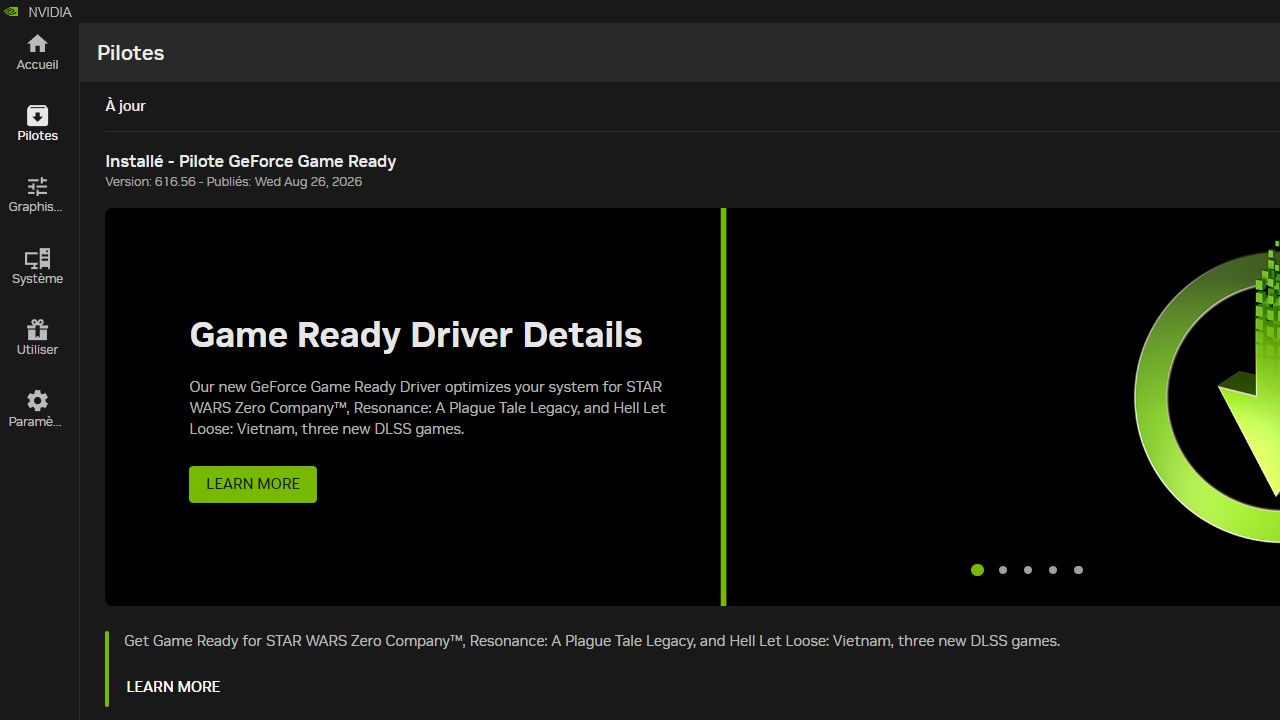Click the green LEARN MORE button
Image resolution: width=1280 pixels, height=720 pixels.
[x=253, y=484]
